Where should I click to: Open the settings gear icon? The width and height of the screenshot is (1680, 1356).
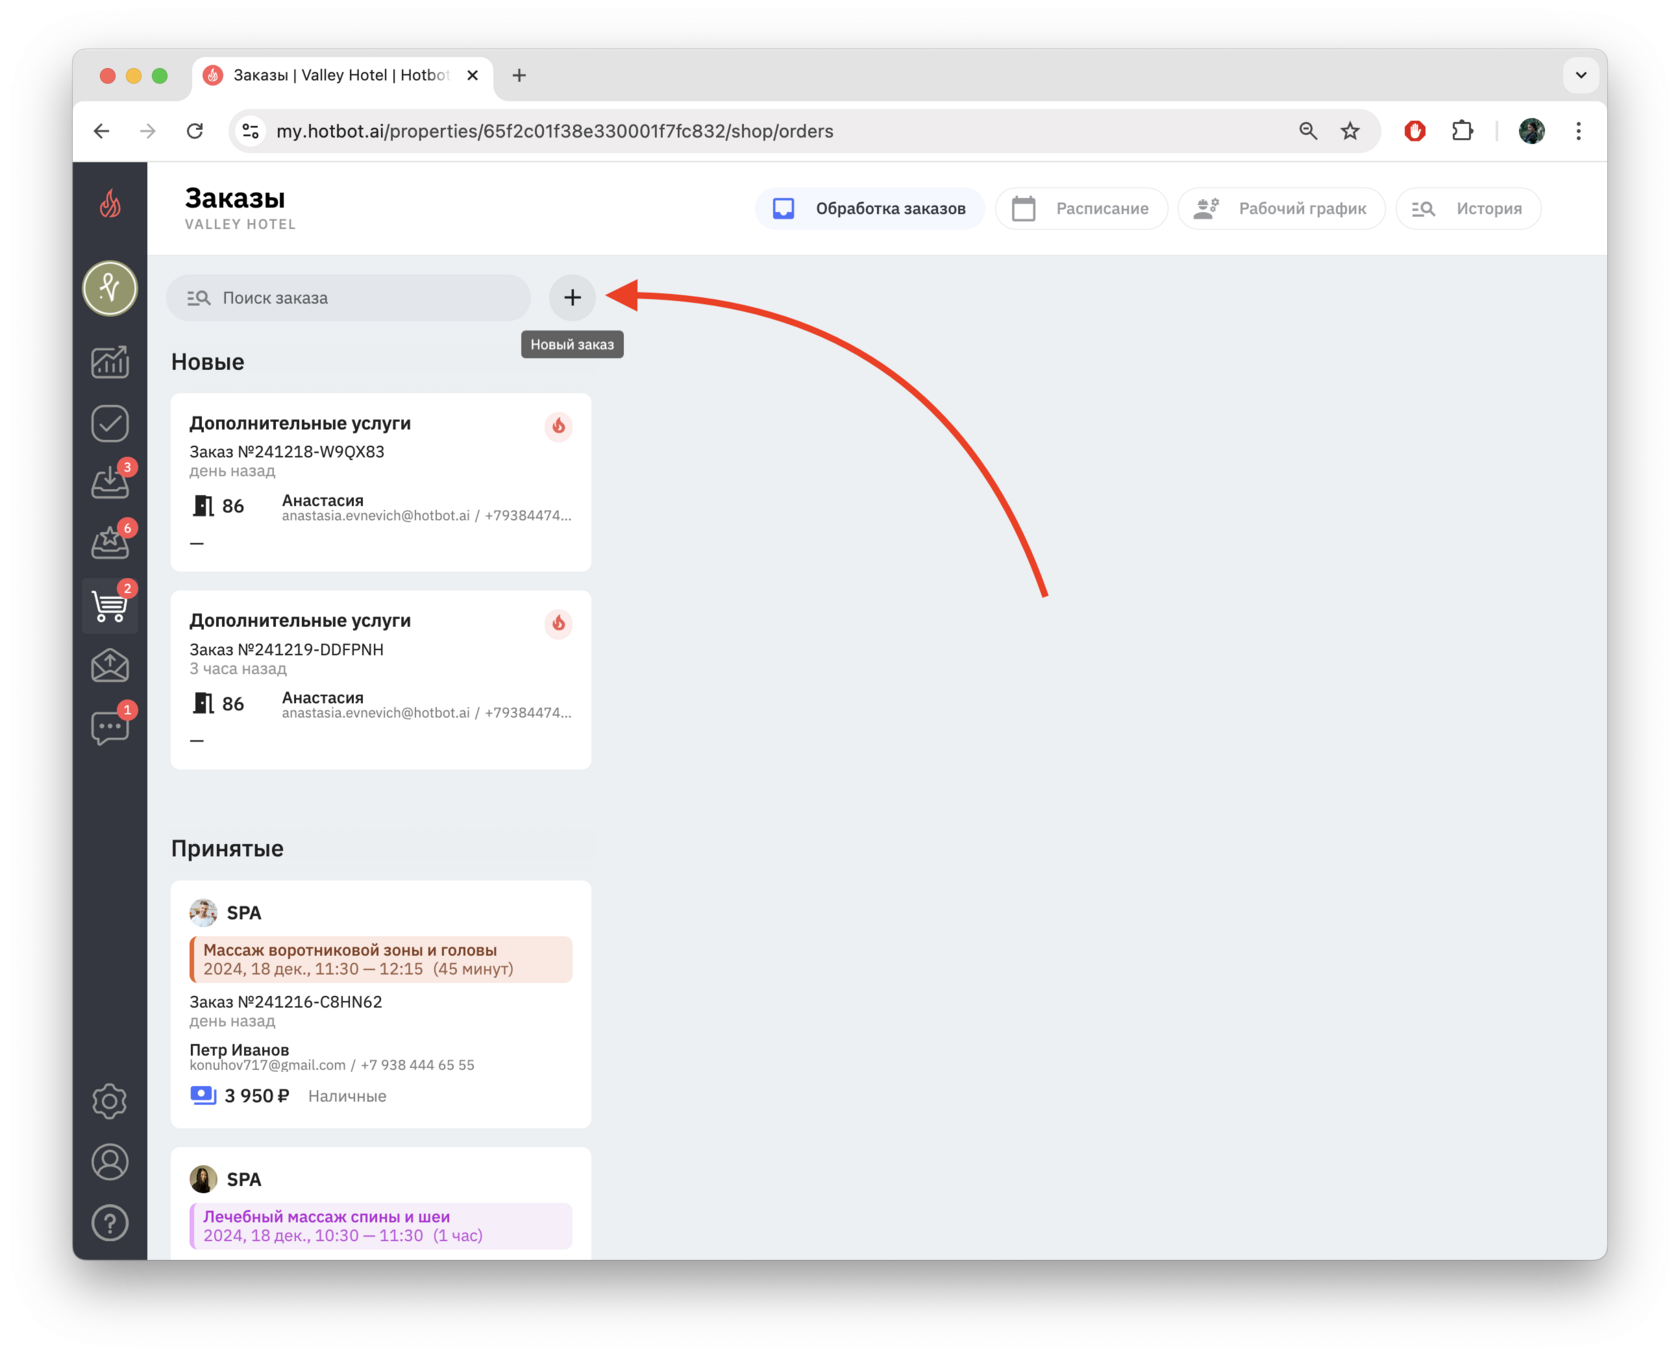110,1101
